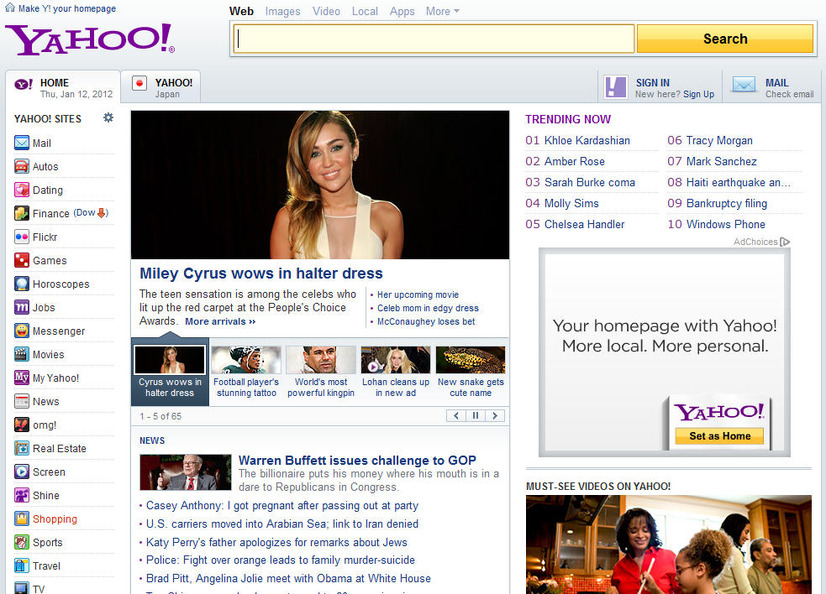Click the house icon beside Make Y! homepage

tap(9, 8)
